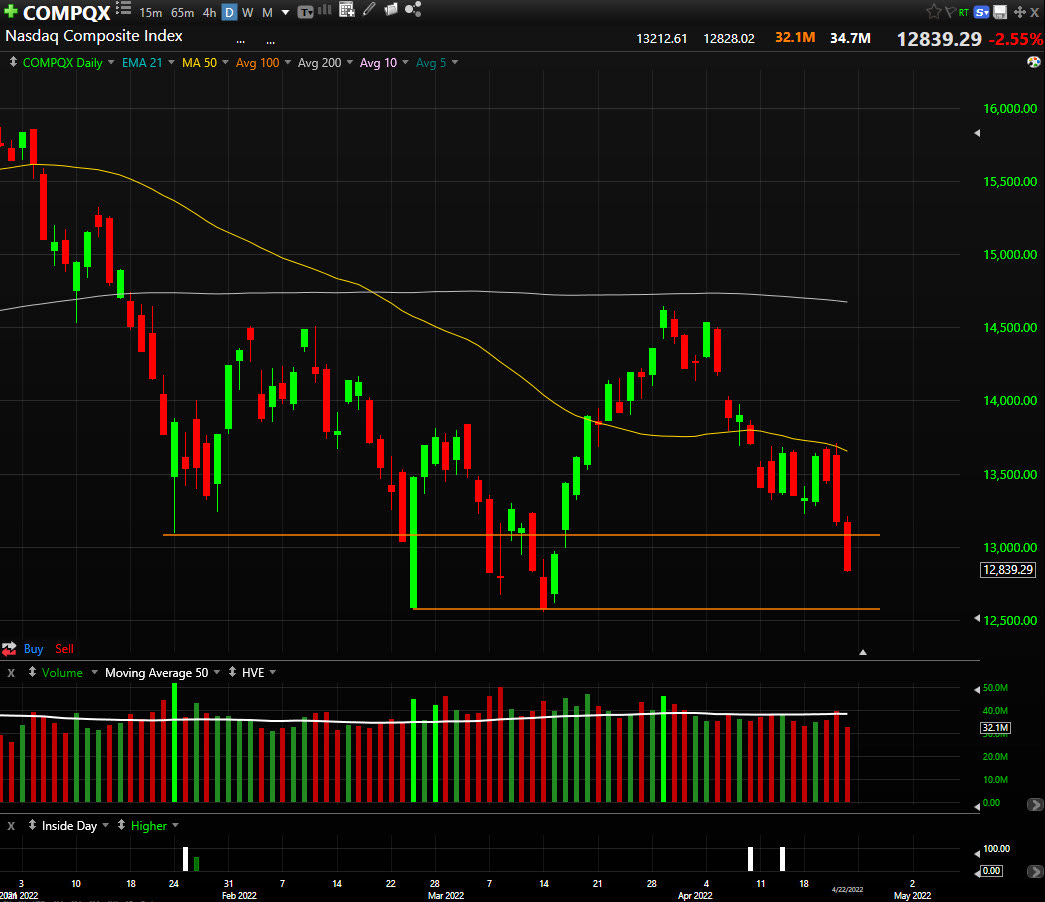Click the 32.1M volume value in header

795,37
